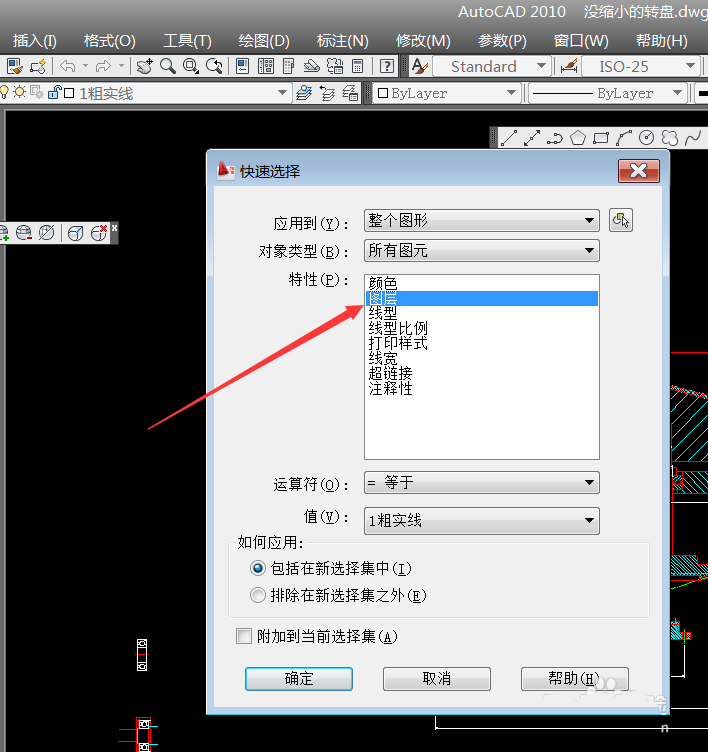This screenshot has width=708, height=752.
Task: Expand the layer dropdown showing 1粗实线
Action: (x=282, y=93)
